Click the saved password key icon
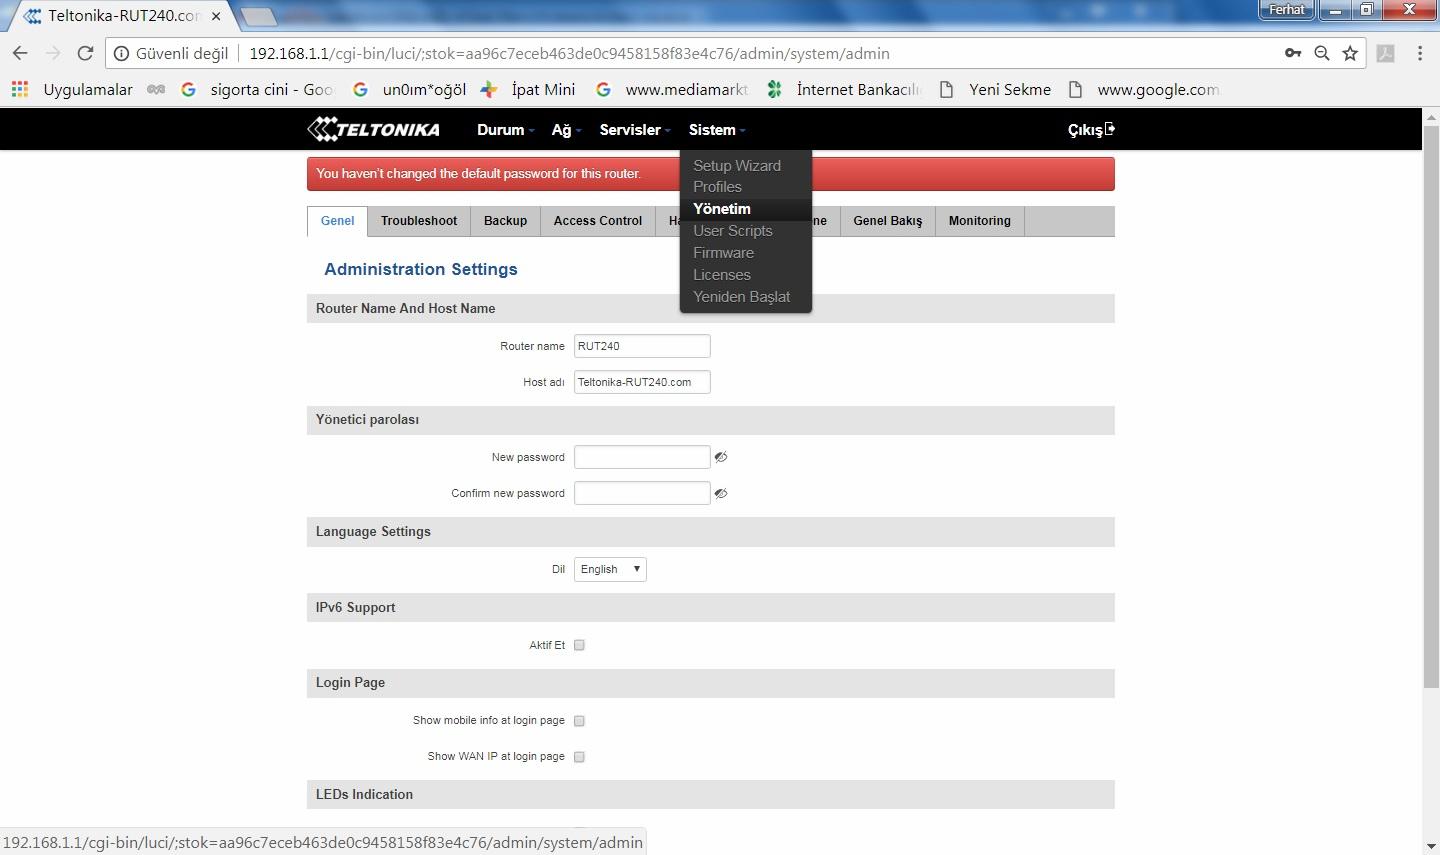This screenshot has height=855, width=1440. (1293, 53)
